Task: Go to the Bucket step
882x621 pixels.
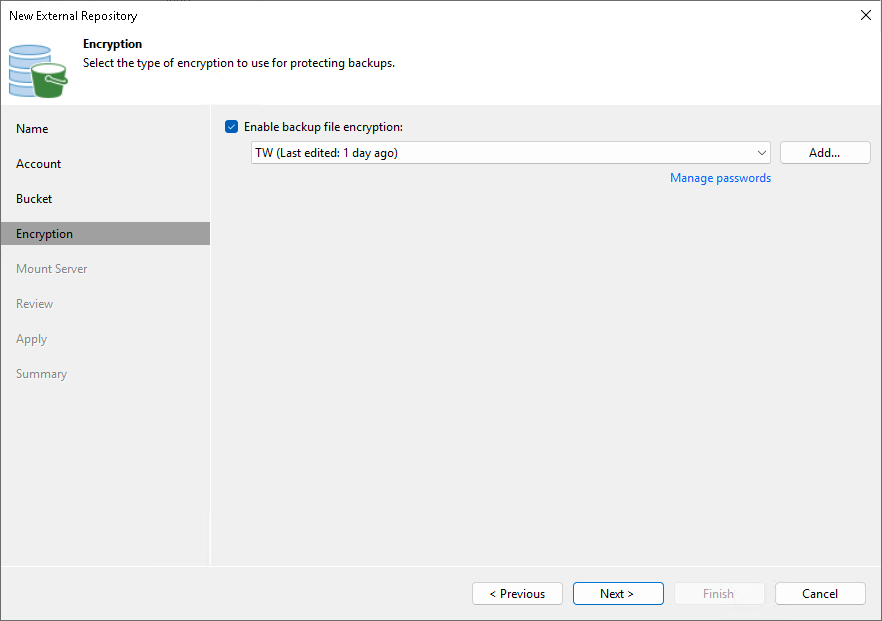Action: coord(34,199)
